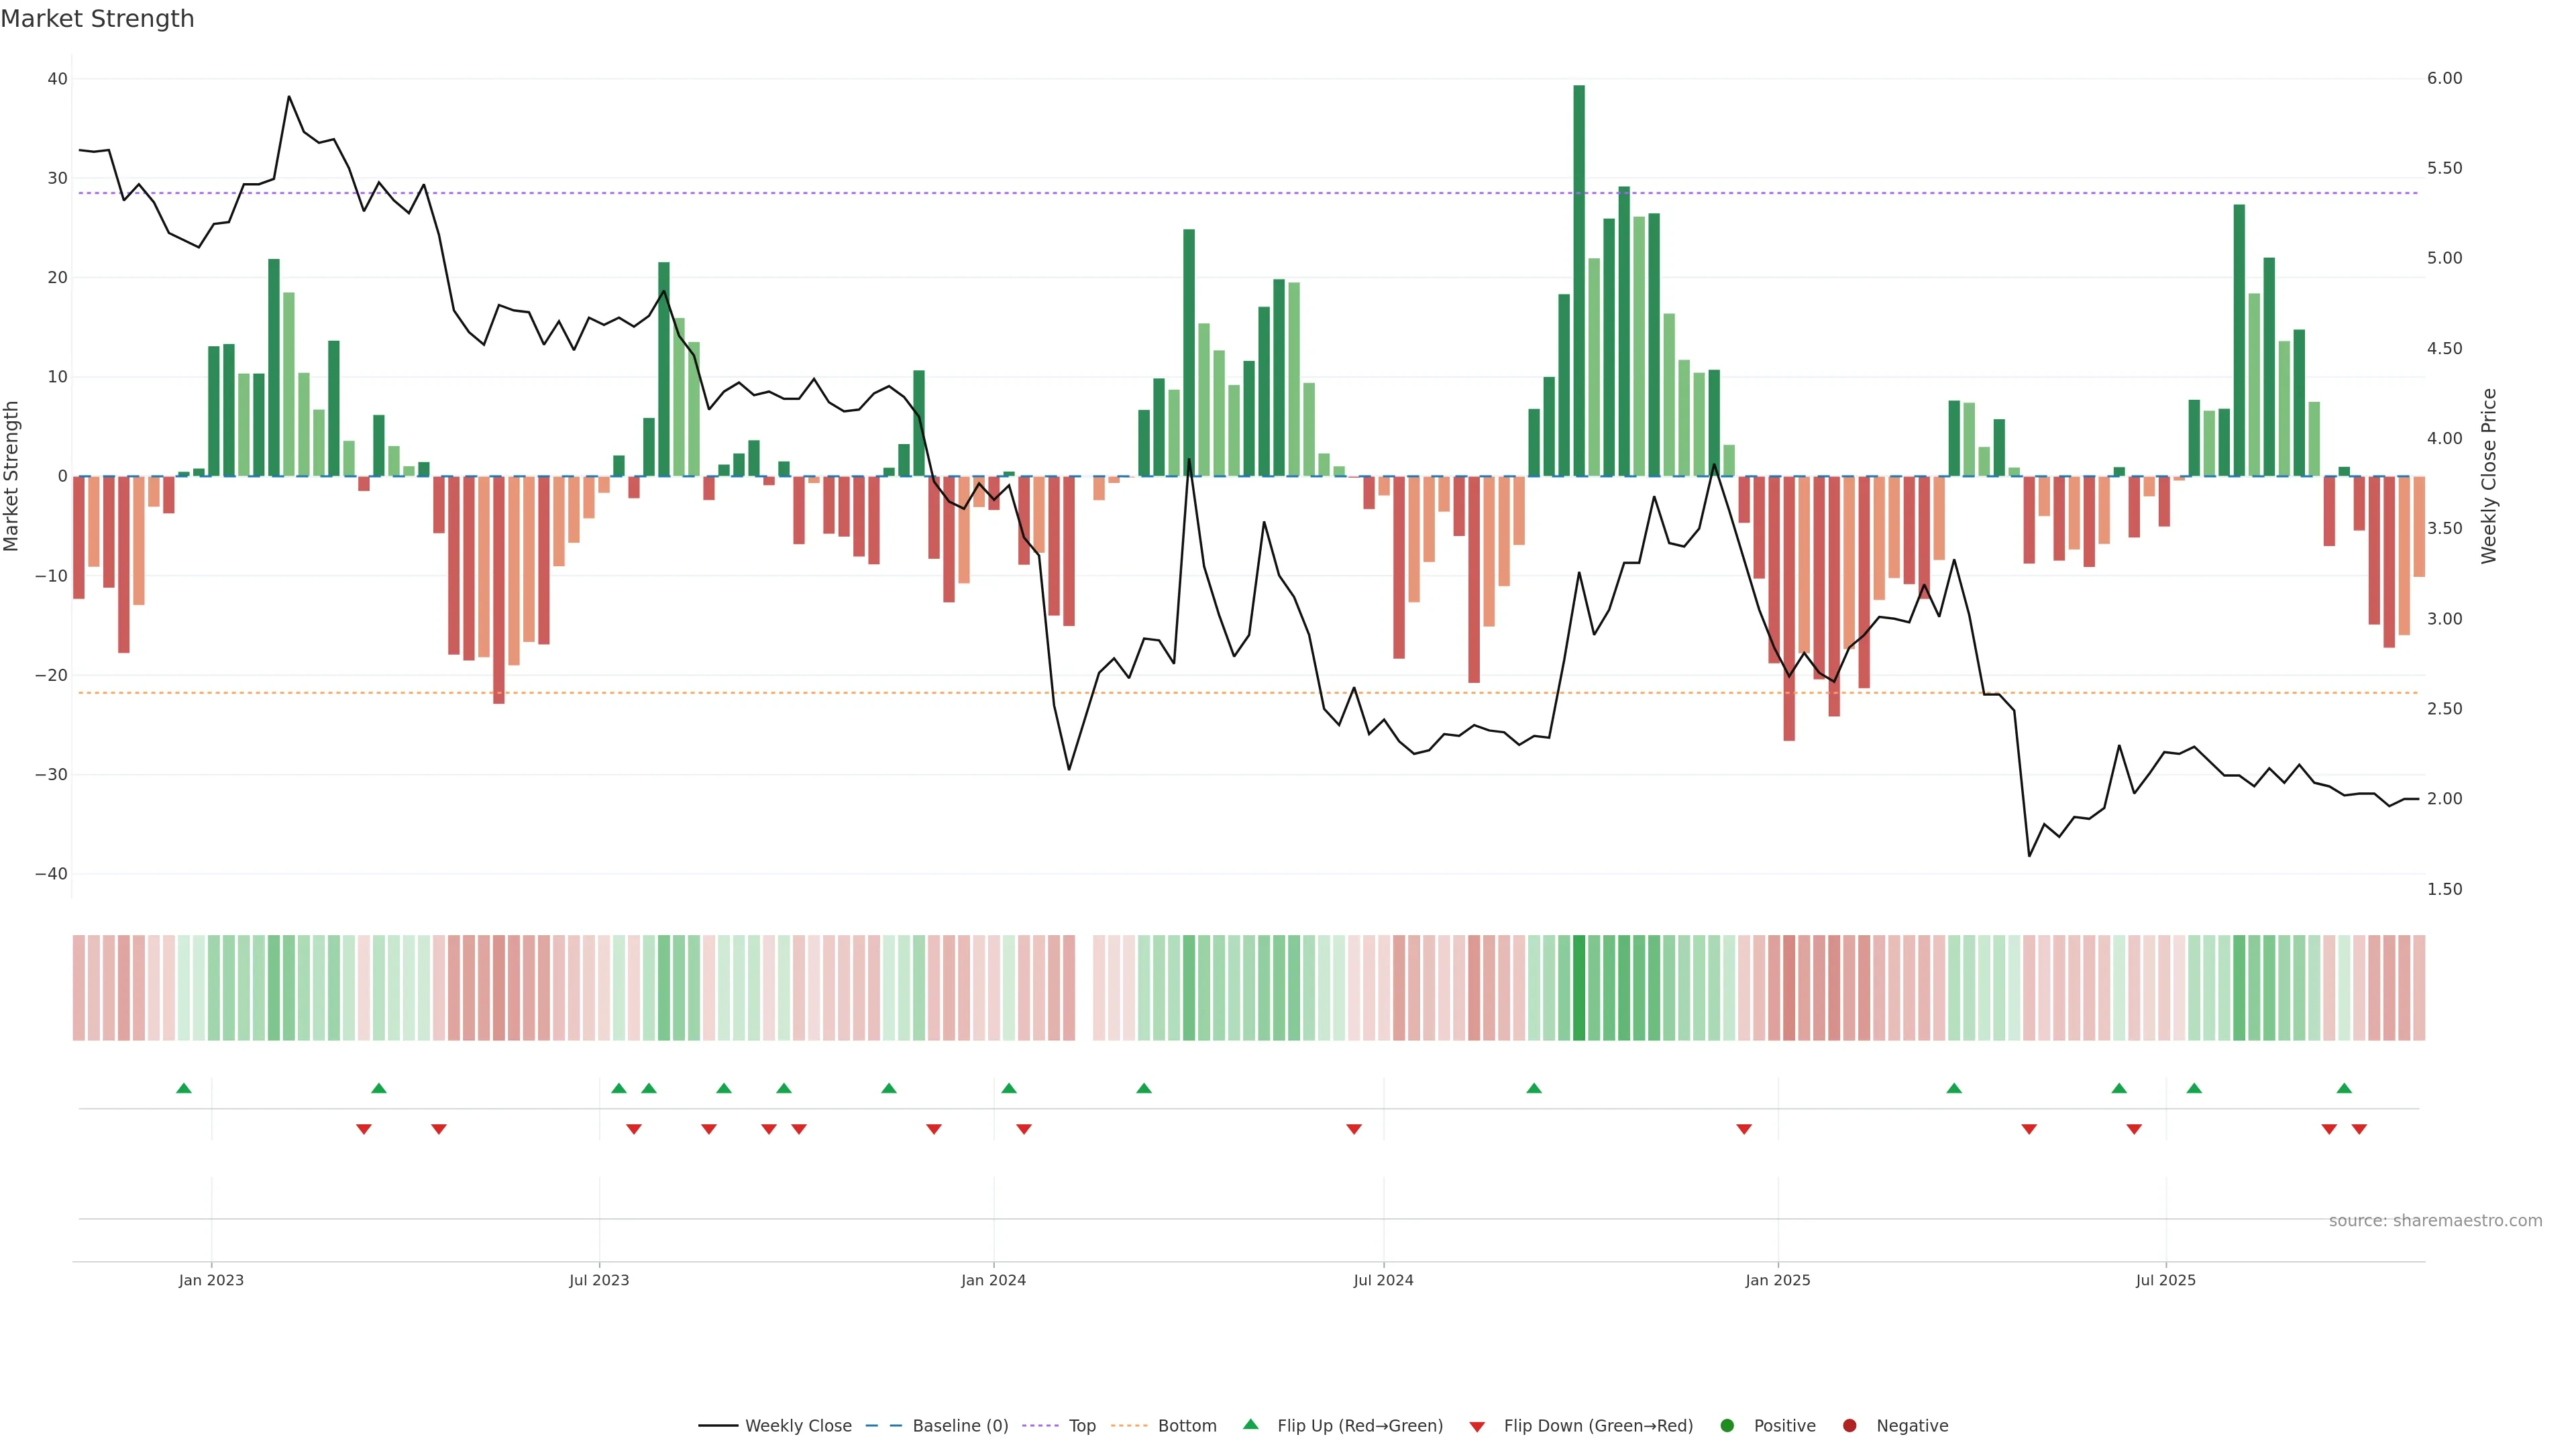
Task: Click the first green flip-up triangle marker
Action: click(x=184, y=1088)
